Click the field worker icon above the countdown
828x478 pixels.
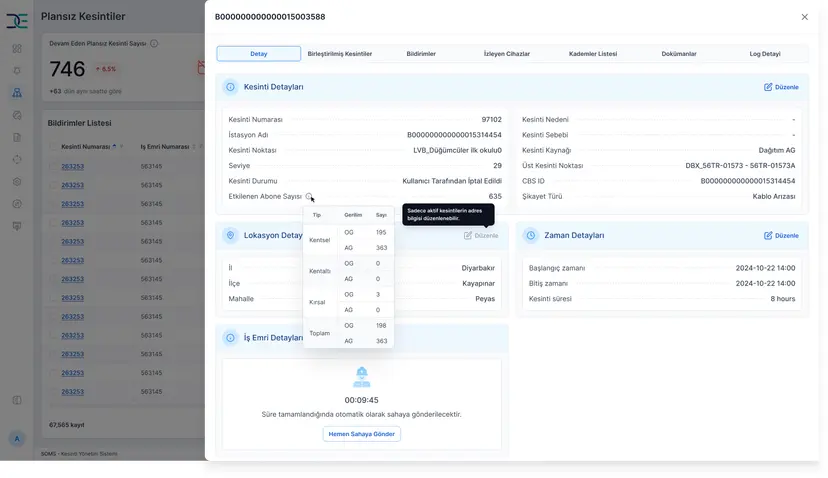click(362, 377)
